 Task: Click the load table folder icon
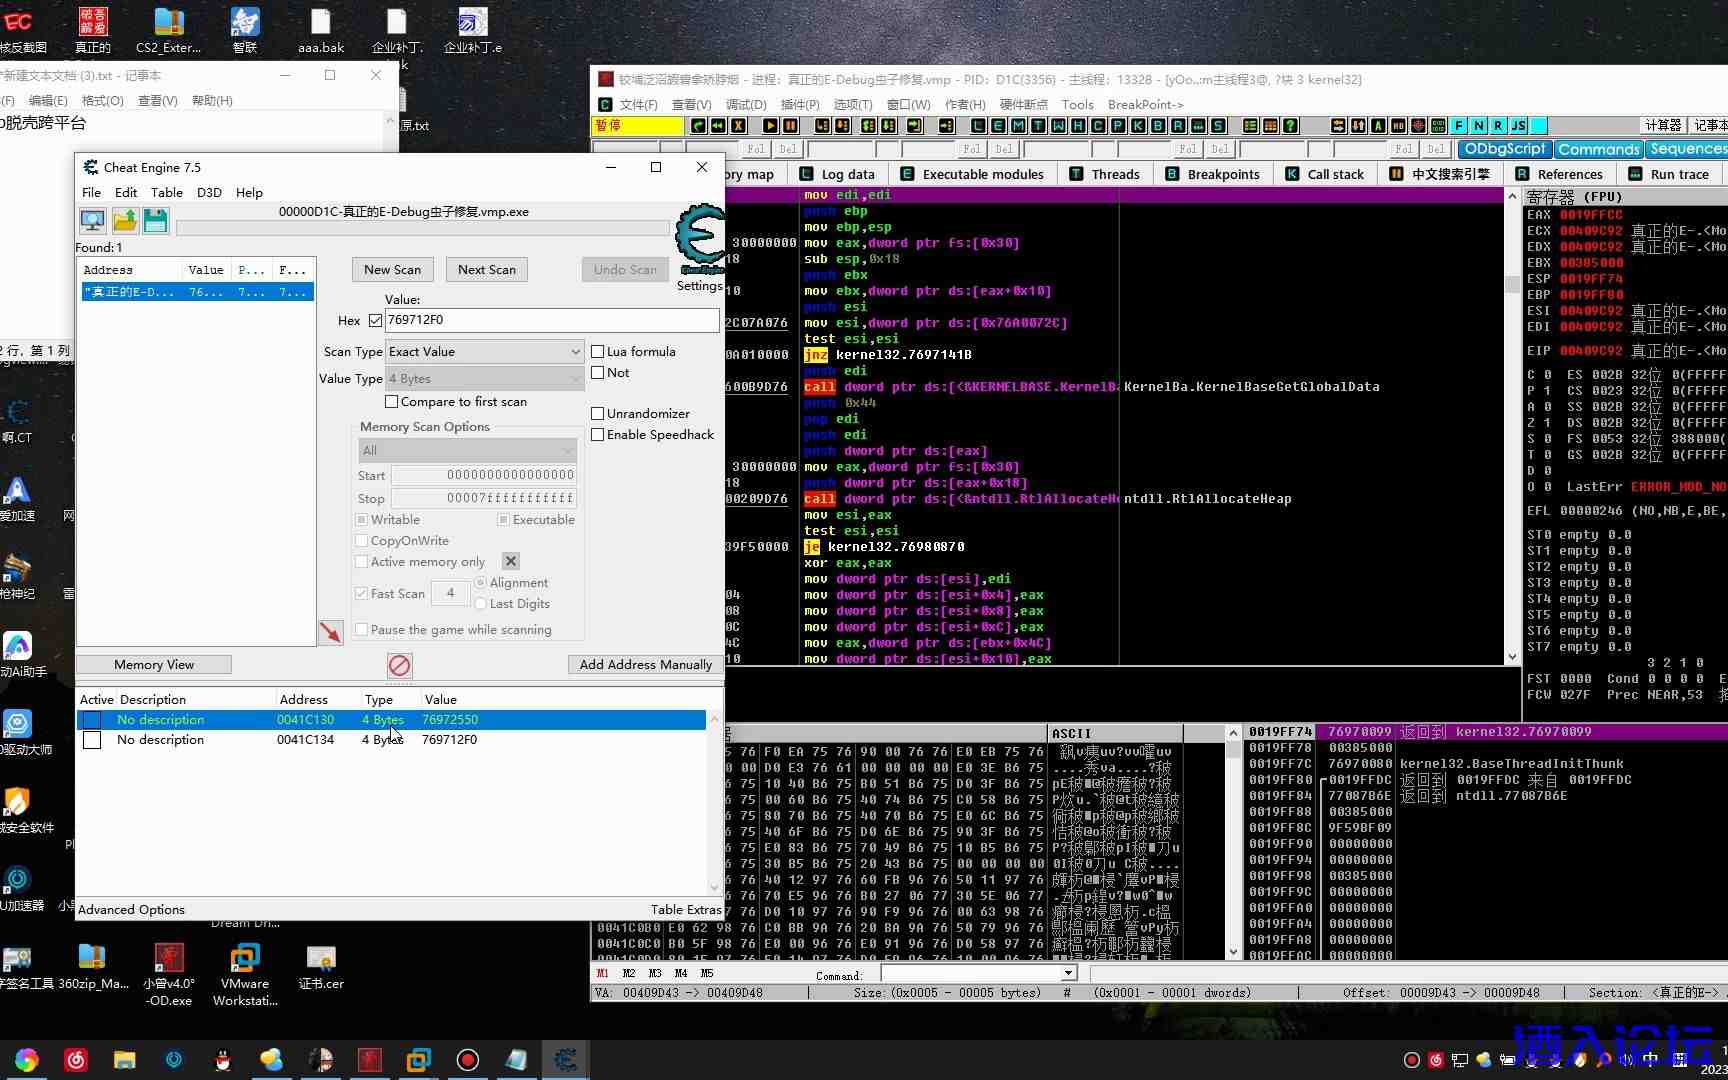tap(125, 220)
